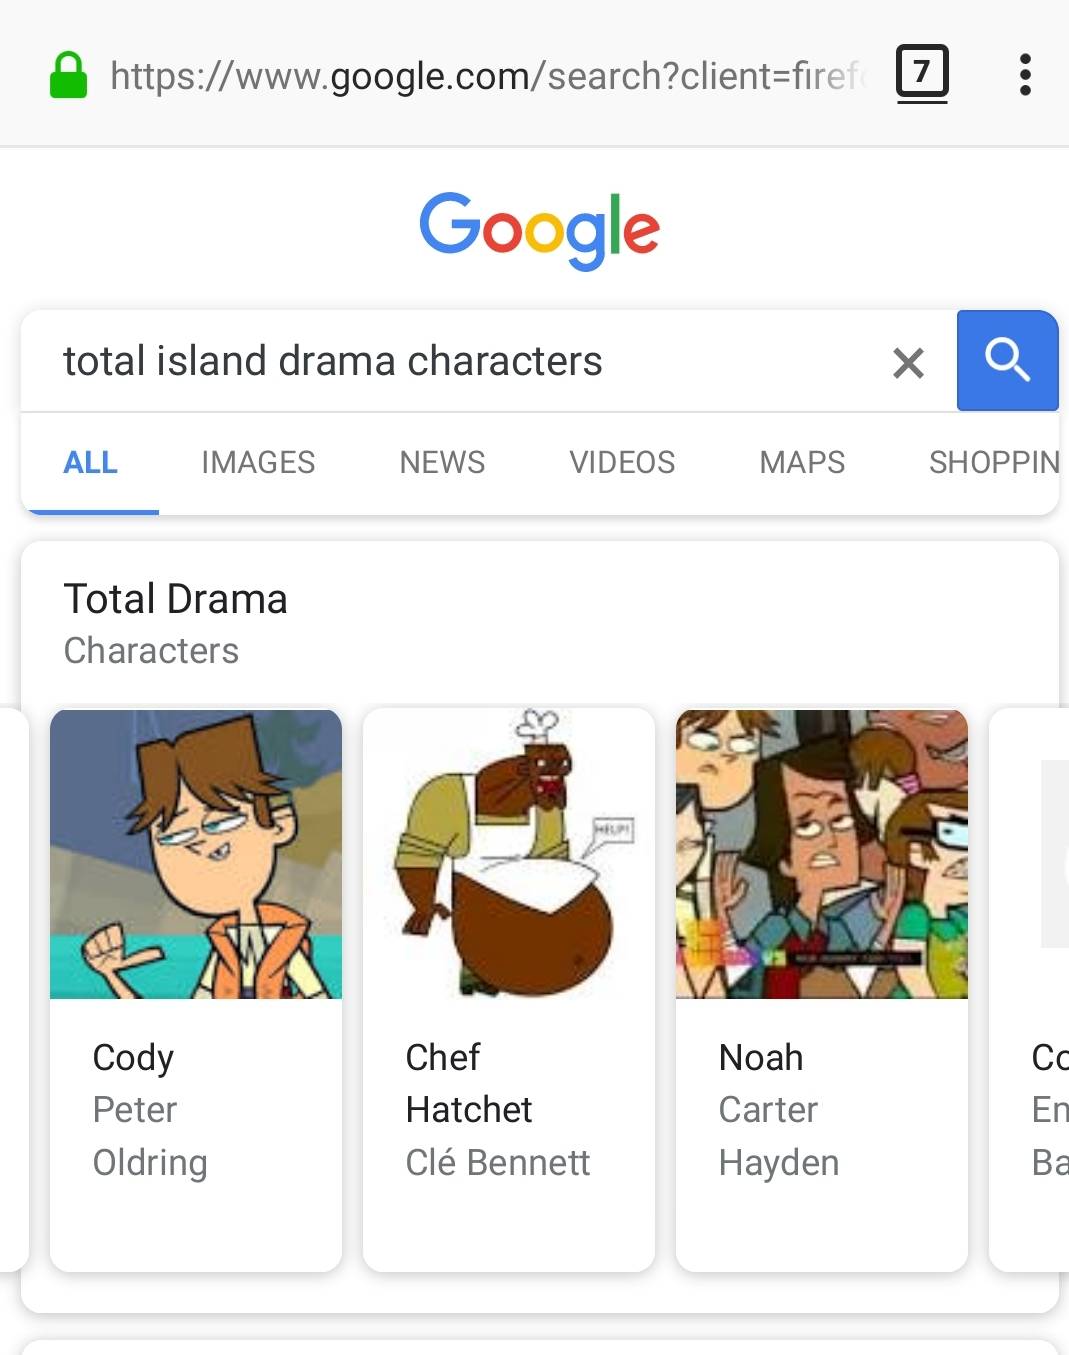1069x1355 pixels.
Task: Open the Chef Hatchet character picture
Action: [509, 854]
